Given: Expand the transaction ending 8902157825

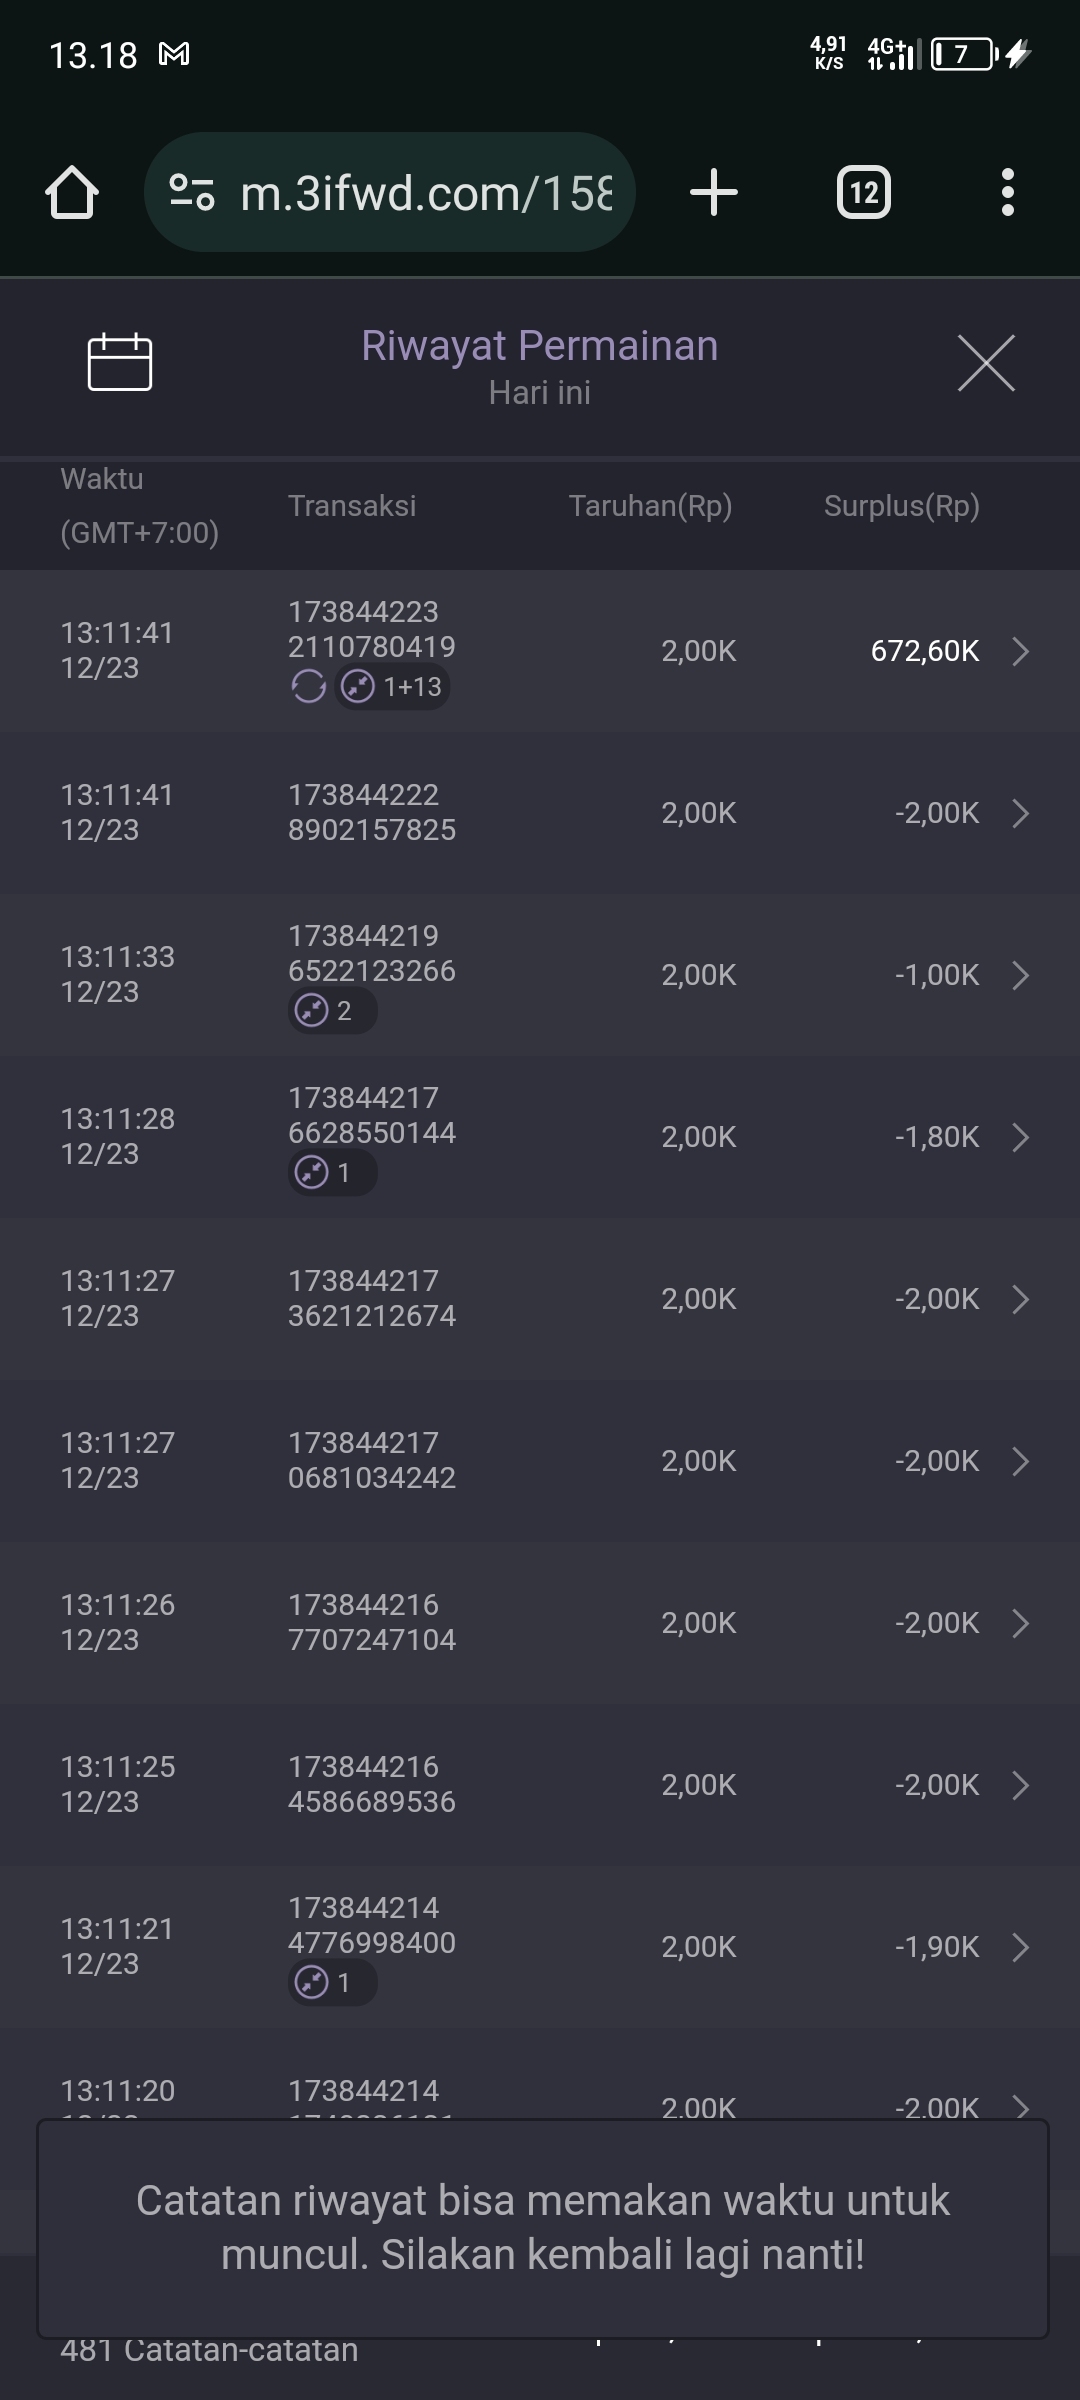Looking at the screenshot, I should click(x=1020, y=813).
